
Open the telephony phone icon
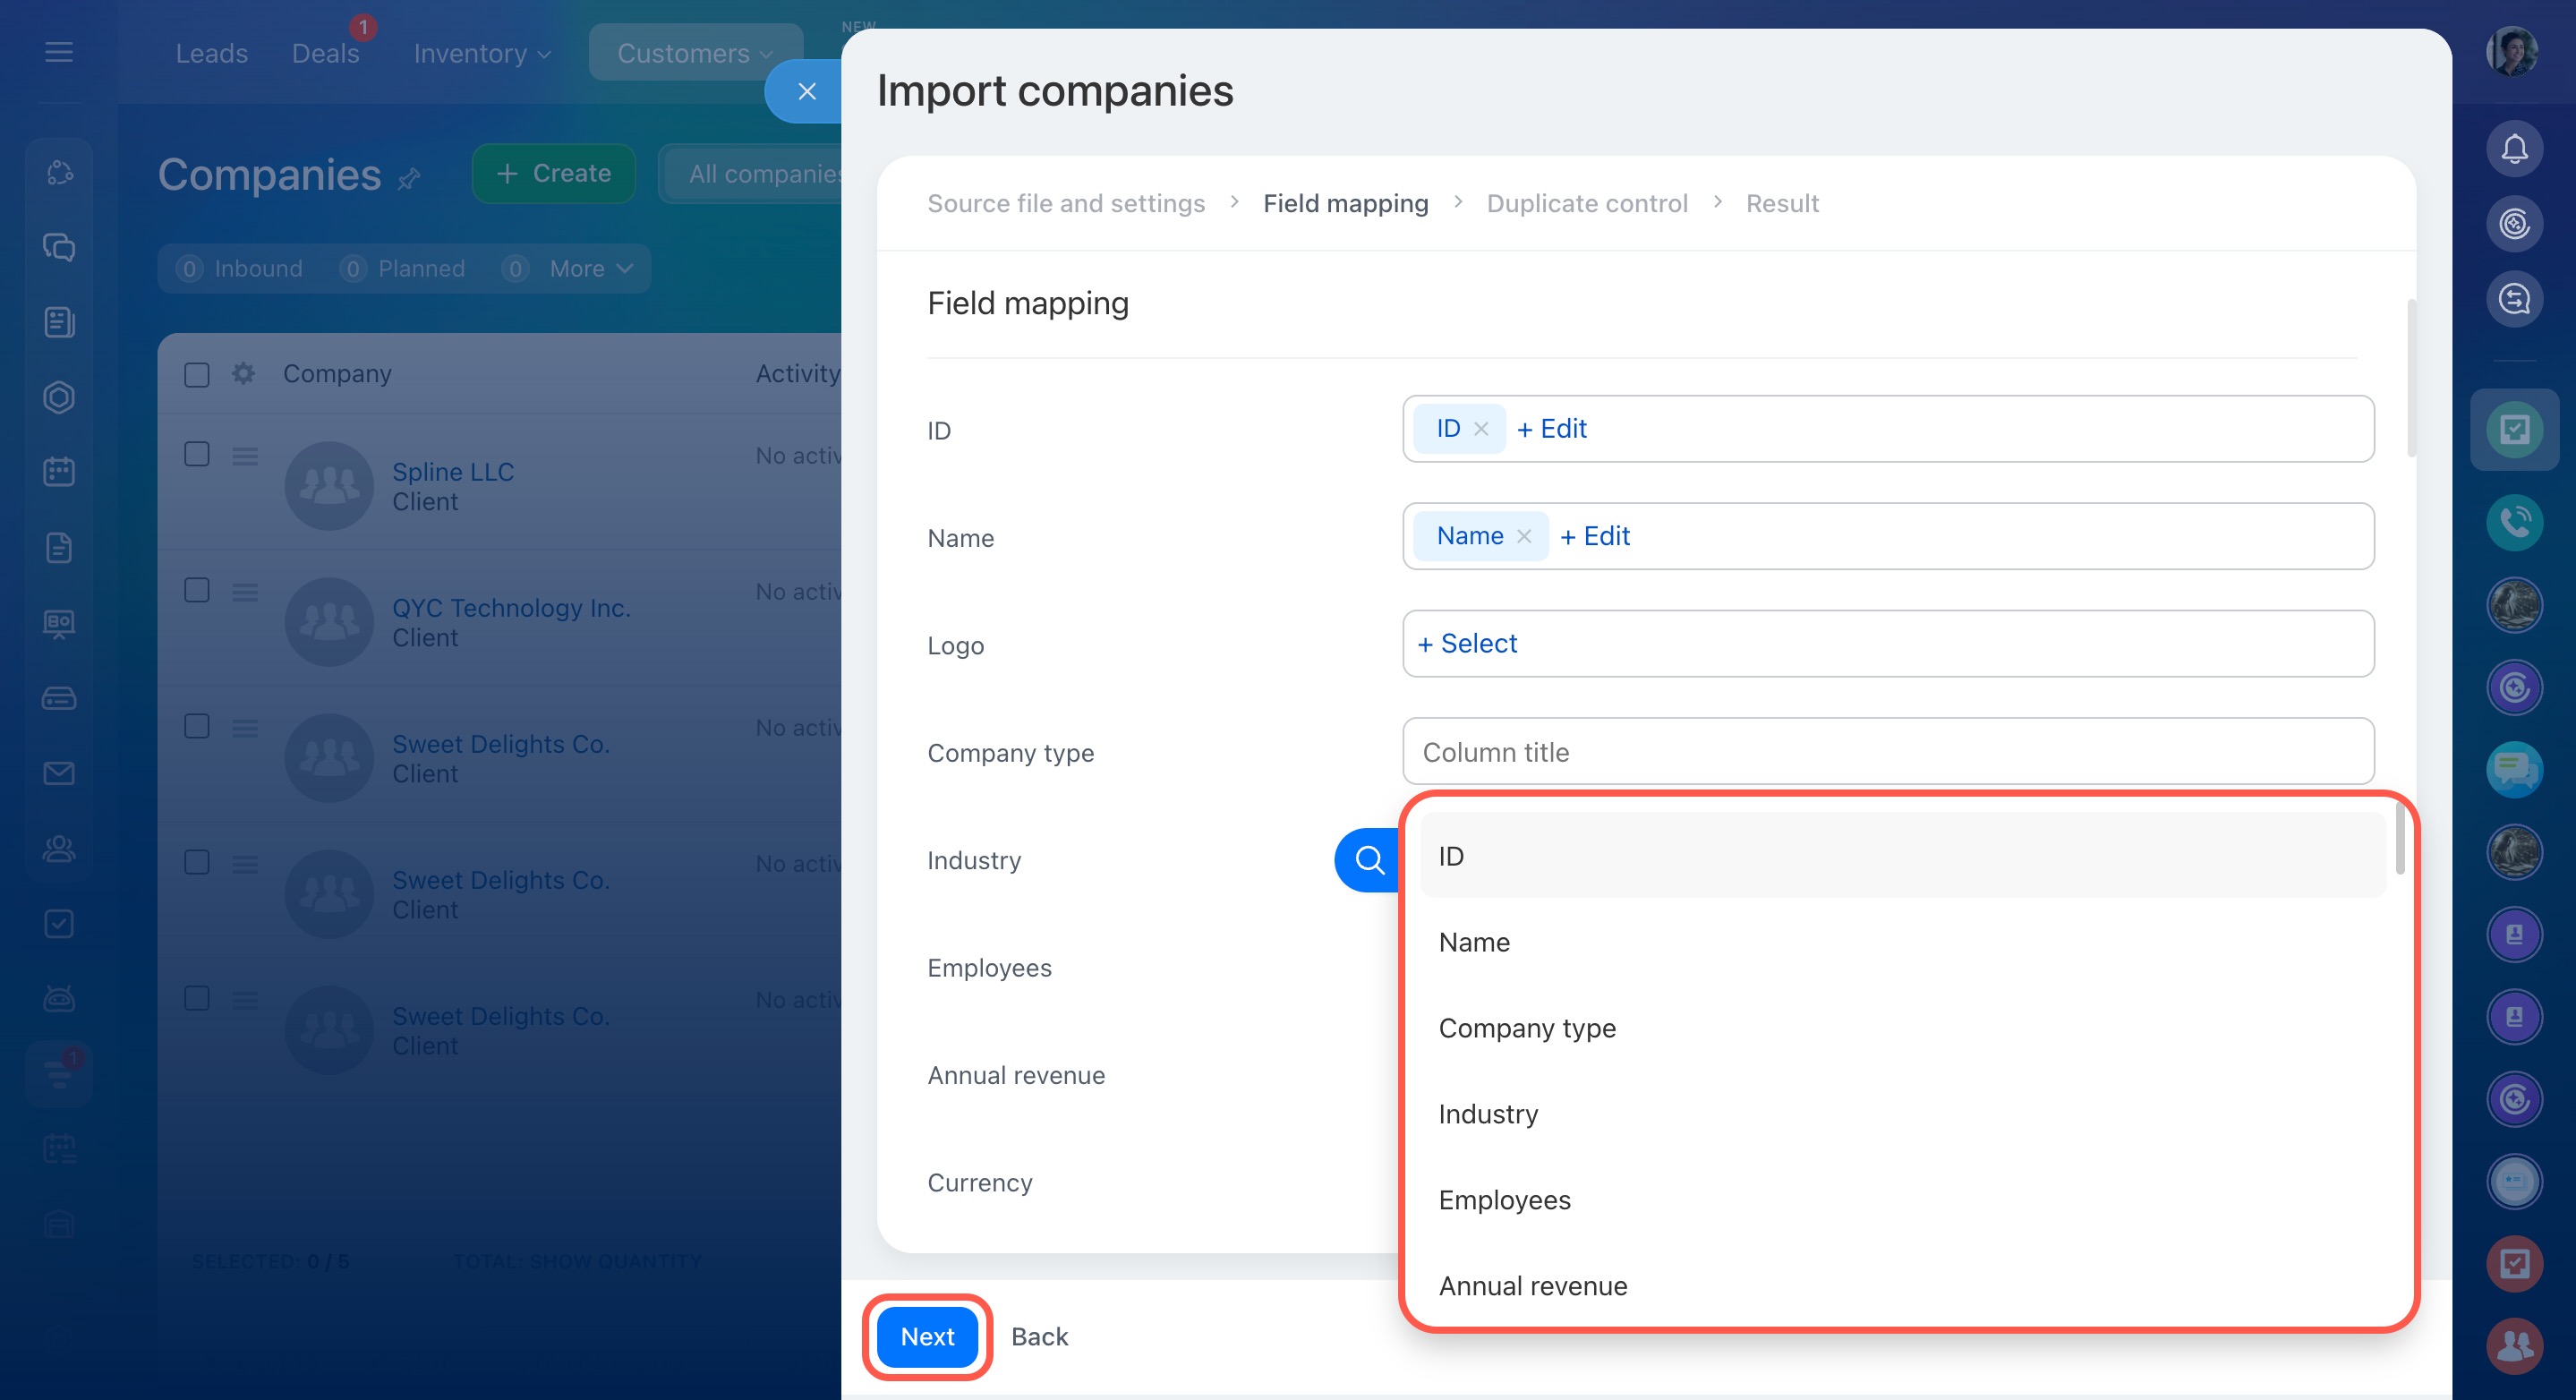pos(2514,521)
